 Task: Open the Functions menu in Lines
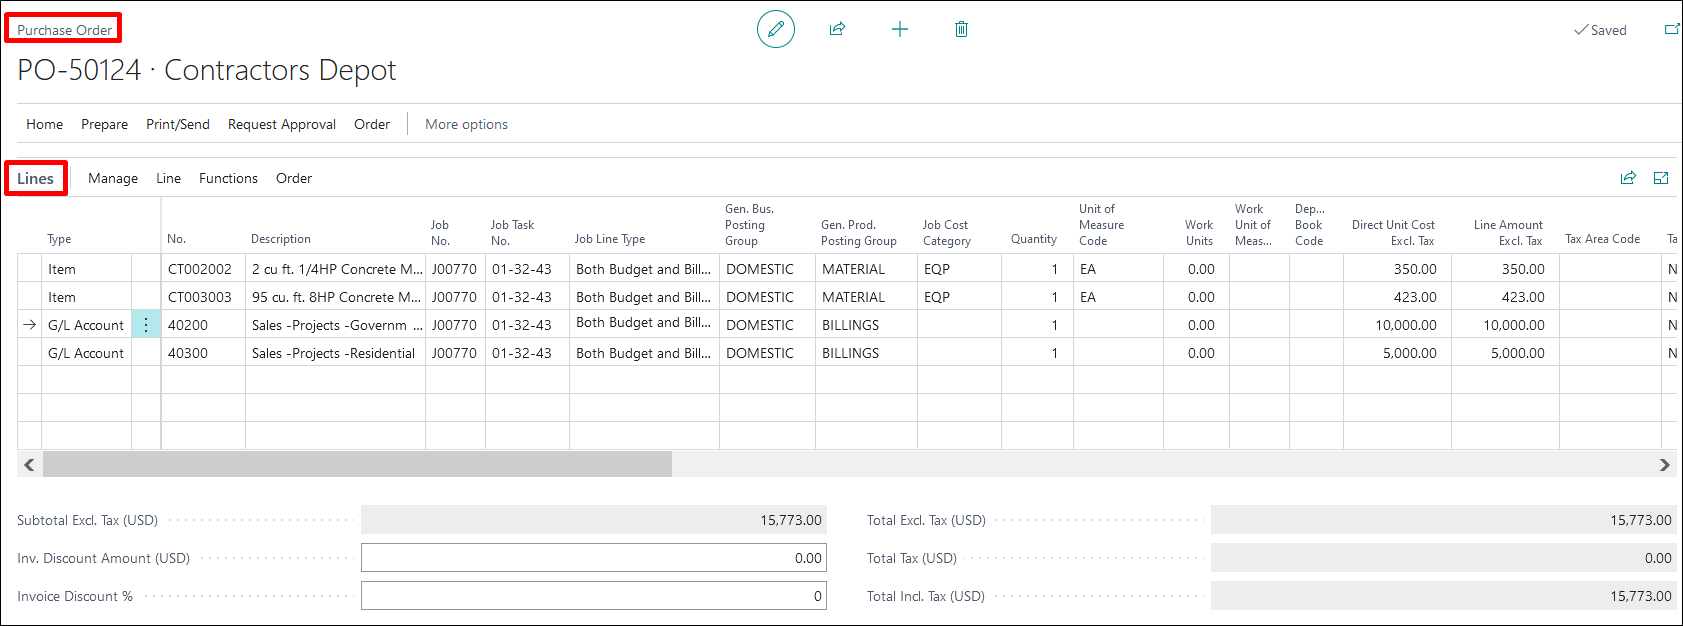click(228, 178)
